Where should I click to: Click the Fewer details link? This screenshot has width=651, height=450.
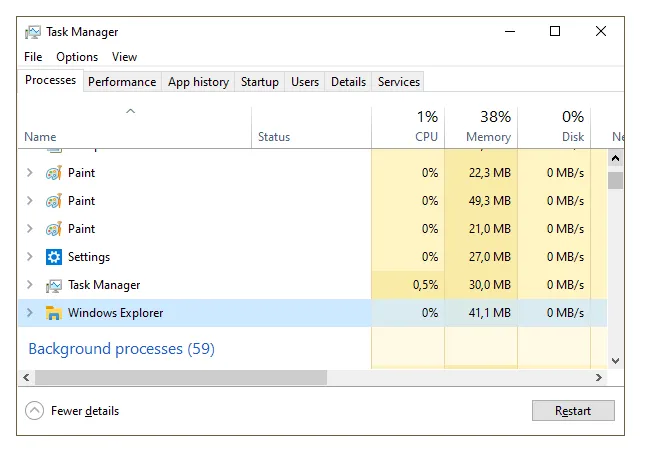85,411
